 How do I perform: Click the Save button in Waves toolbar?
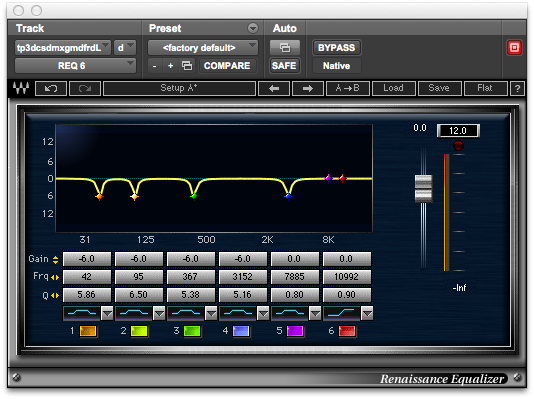[x=439, y=89]
